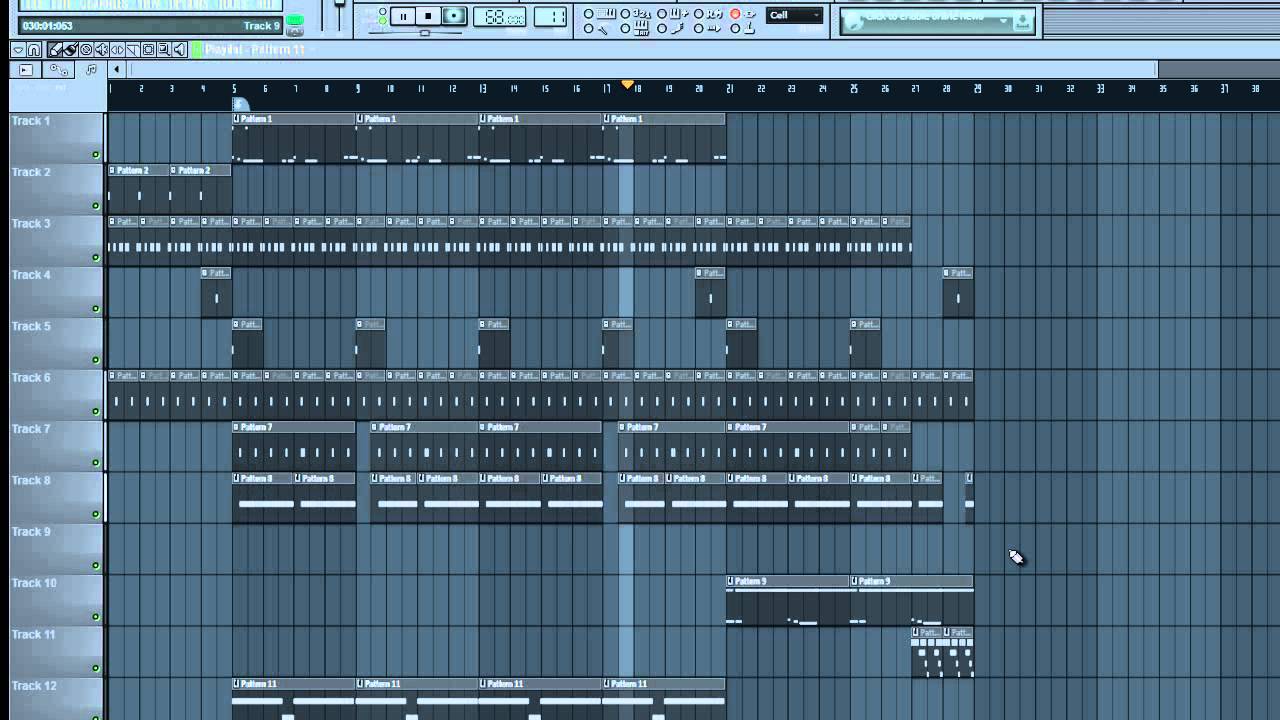Select the Mute speaker tool
The width and height of the screenshot is (1280, 720).
click(102, 50)
